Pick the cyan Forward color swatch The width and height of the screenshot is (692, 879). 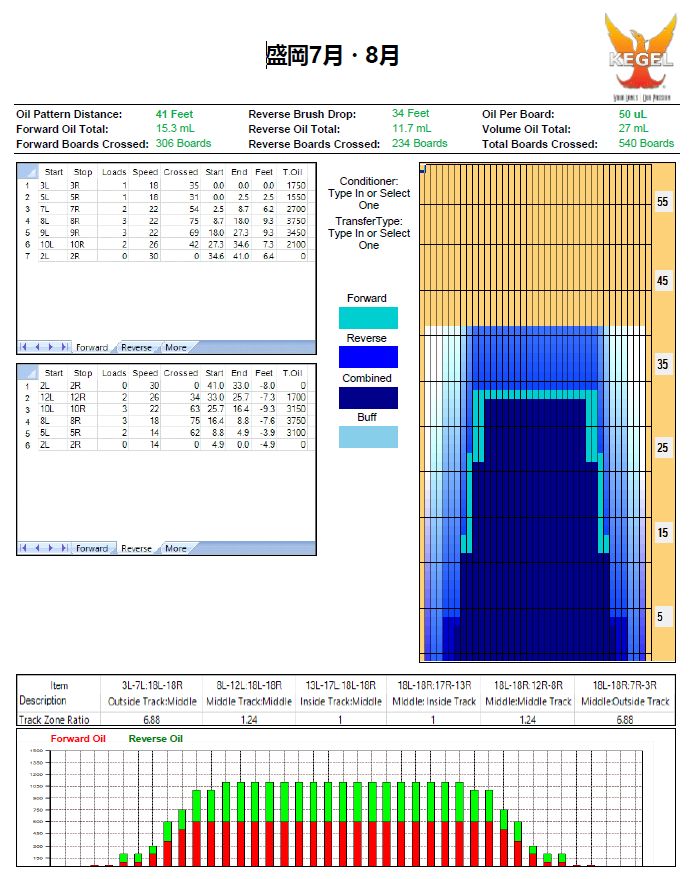[368, 318]
